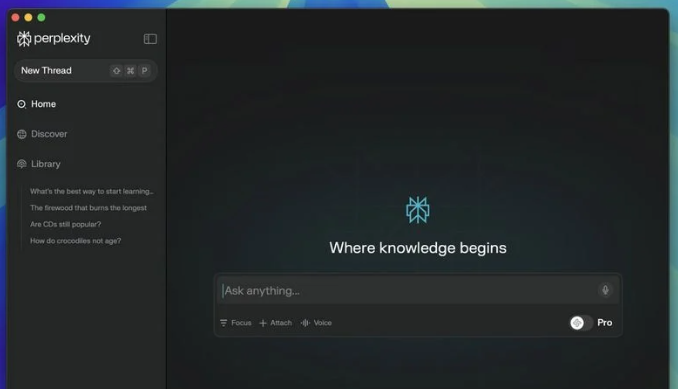The height and width of the screenshot is (389, 678).
Task: Click the Perplexity logo in sidebar
Action: 53,38
